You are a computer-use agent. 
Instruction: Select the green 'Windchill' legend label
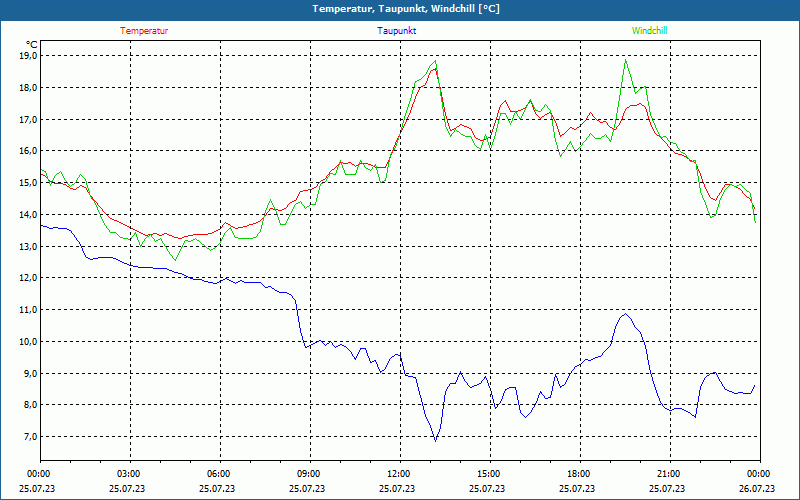(649, 31)
